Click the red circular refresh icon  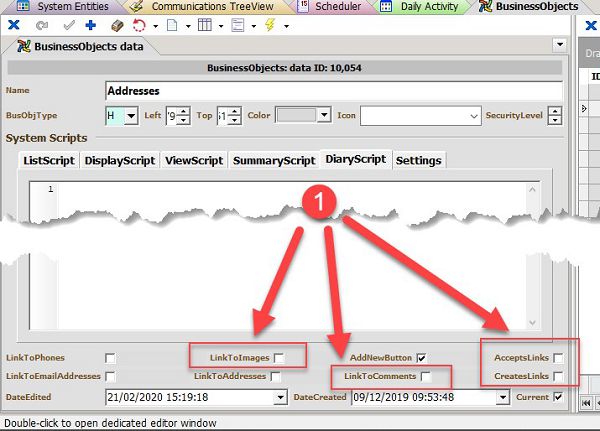139,24
